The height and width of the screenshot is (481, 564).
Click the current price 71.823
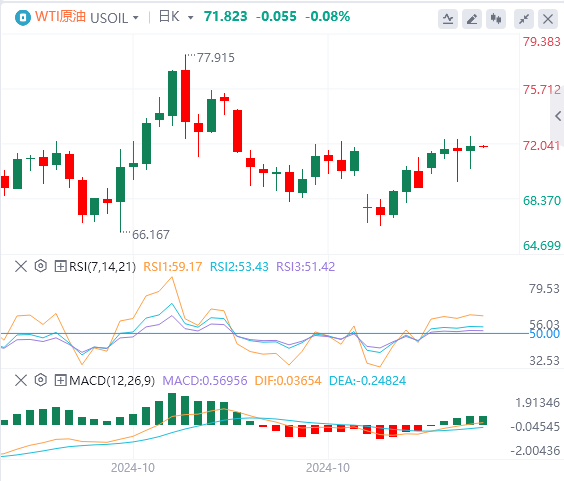(226, 16)
